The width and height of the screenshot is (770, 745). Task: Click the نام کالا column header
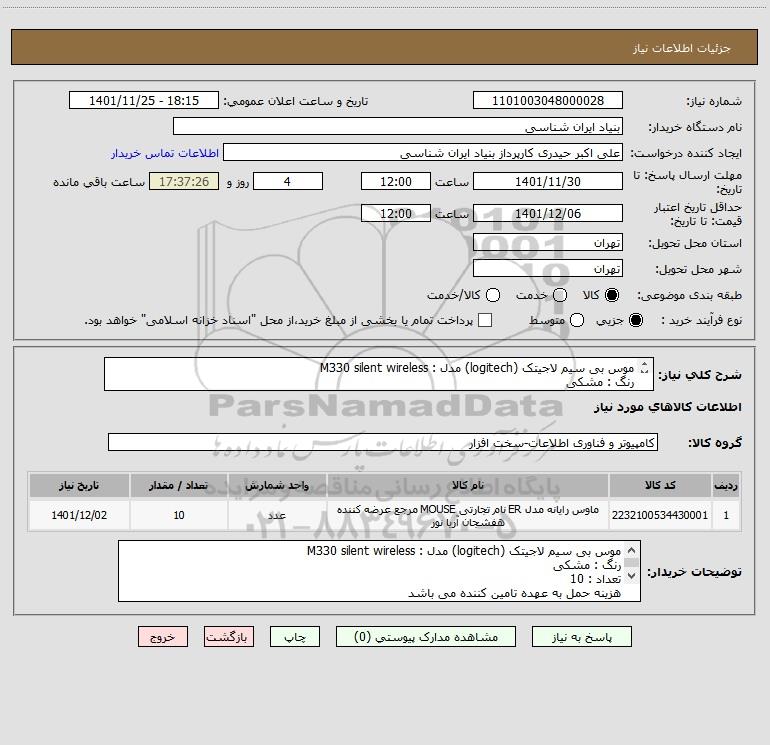click(x=468, y=485)
